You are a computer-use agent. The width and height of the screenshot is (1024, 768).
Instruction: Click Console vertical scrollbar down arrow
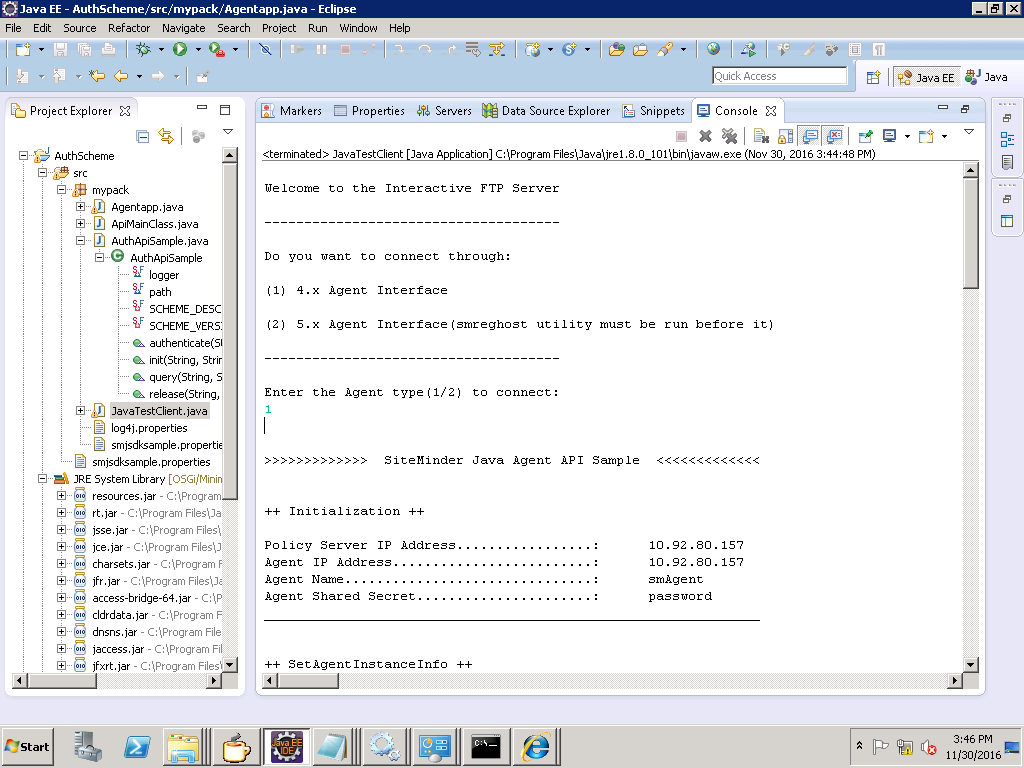click(x=970, y=665)
